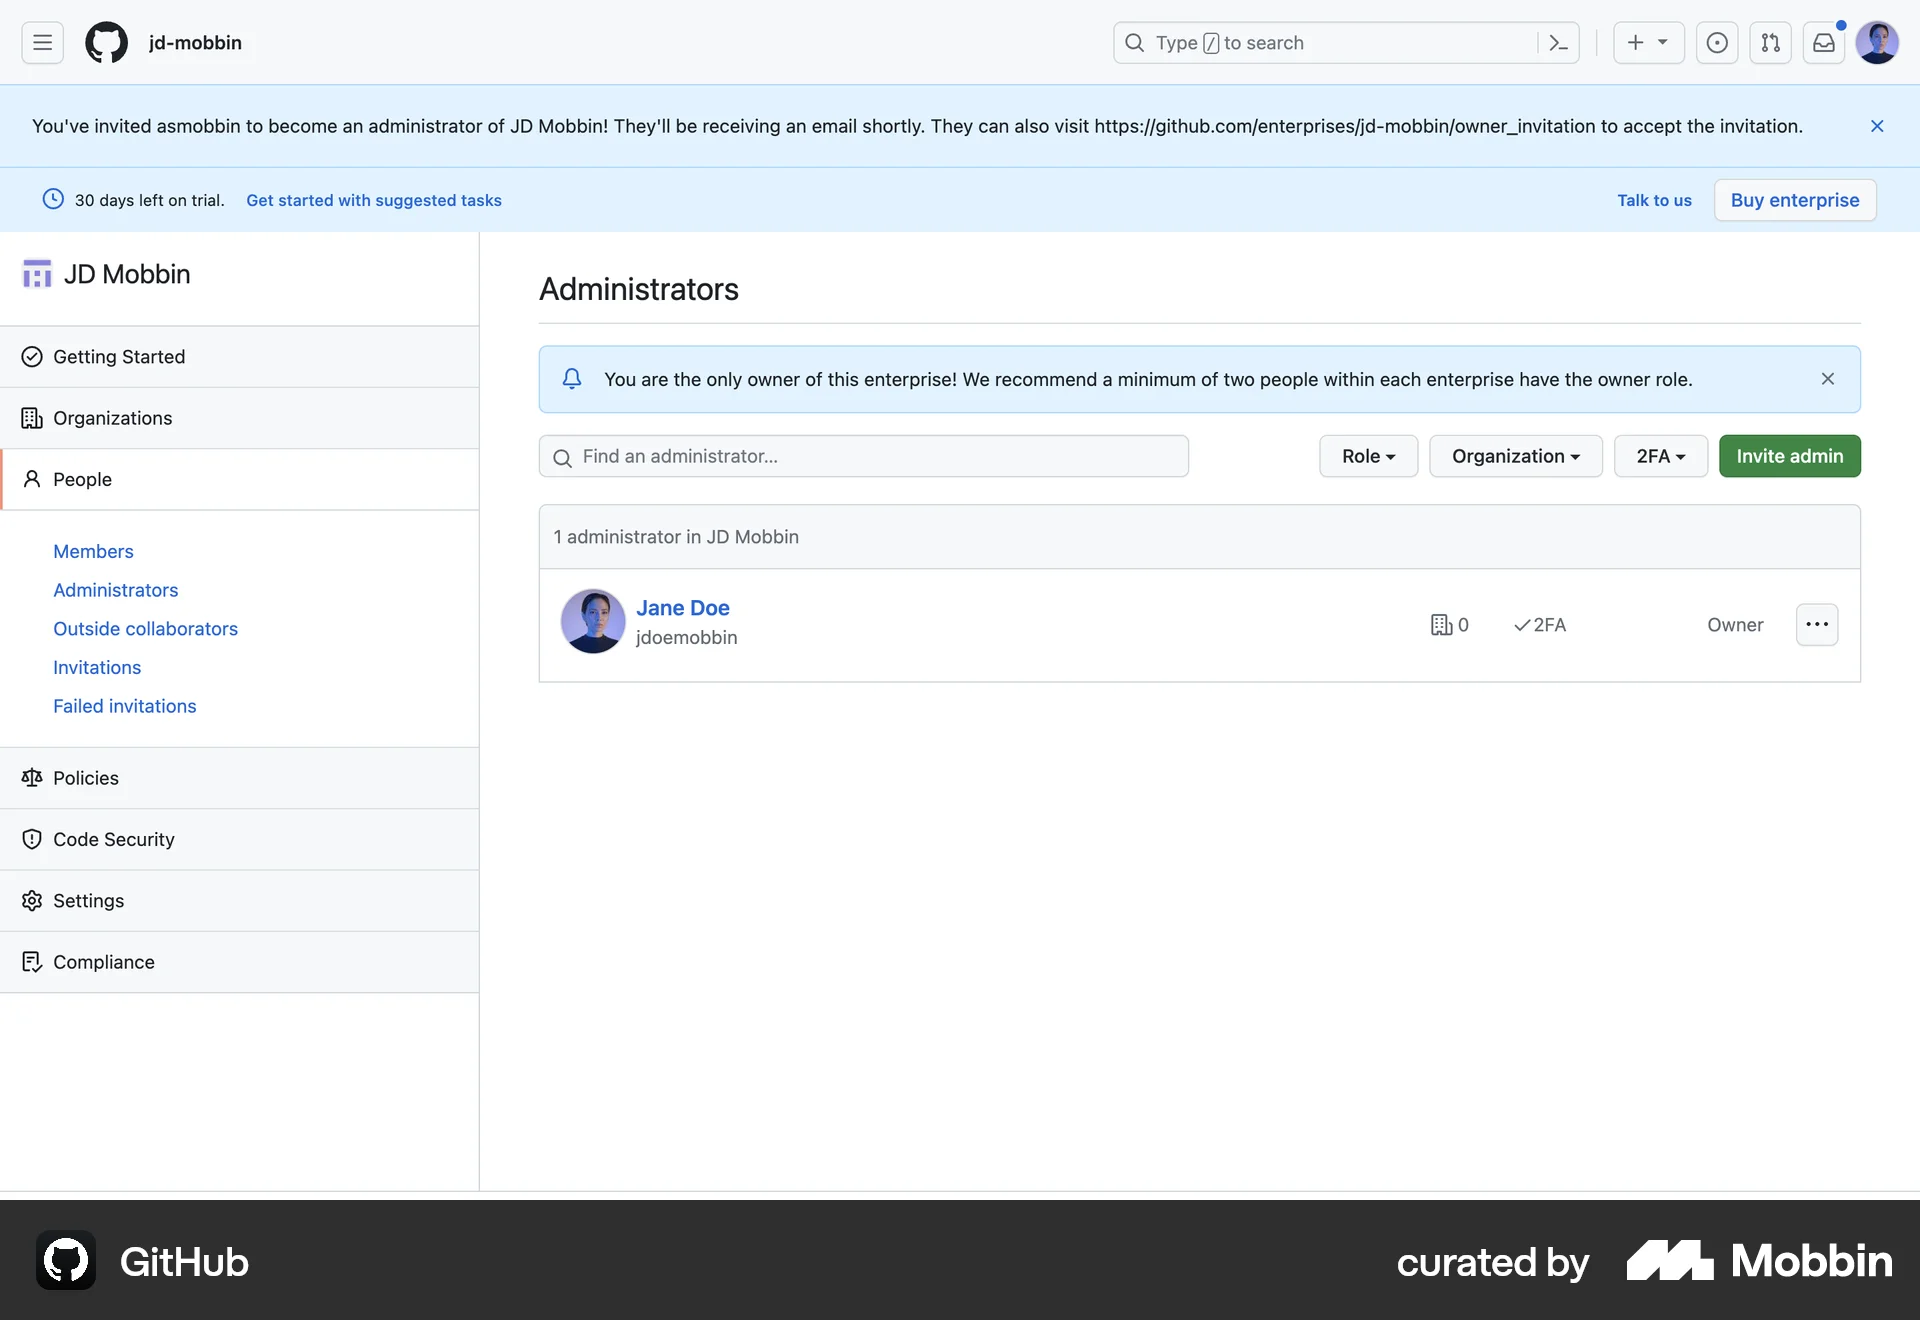1920x1320 pixels.
Task: Expand the Role filter dropdown
Action: 1368,456
